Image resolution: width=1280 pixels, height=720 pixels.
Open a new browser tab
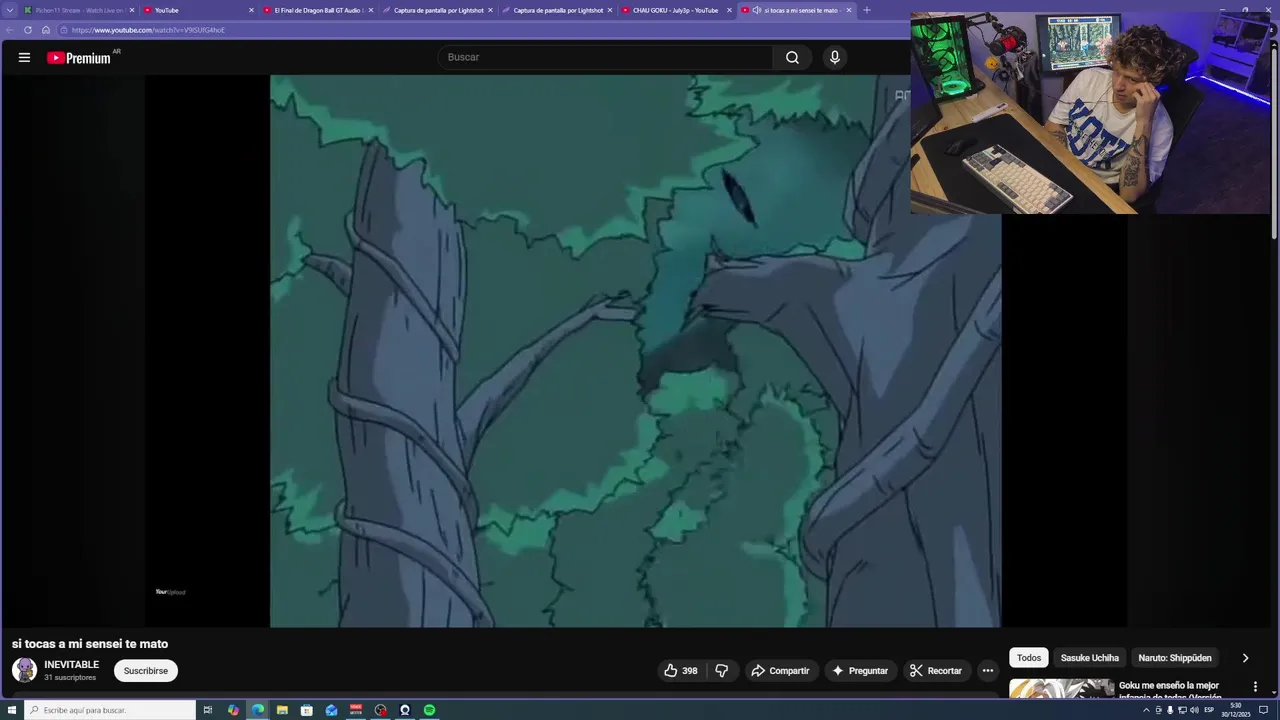click(x=866, y=10)
